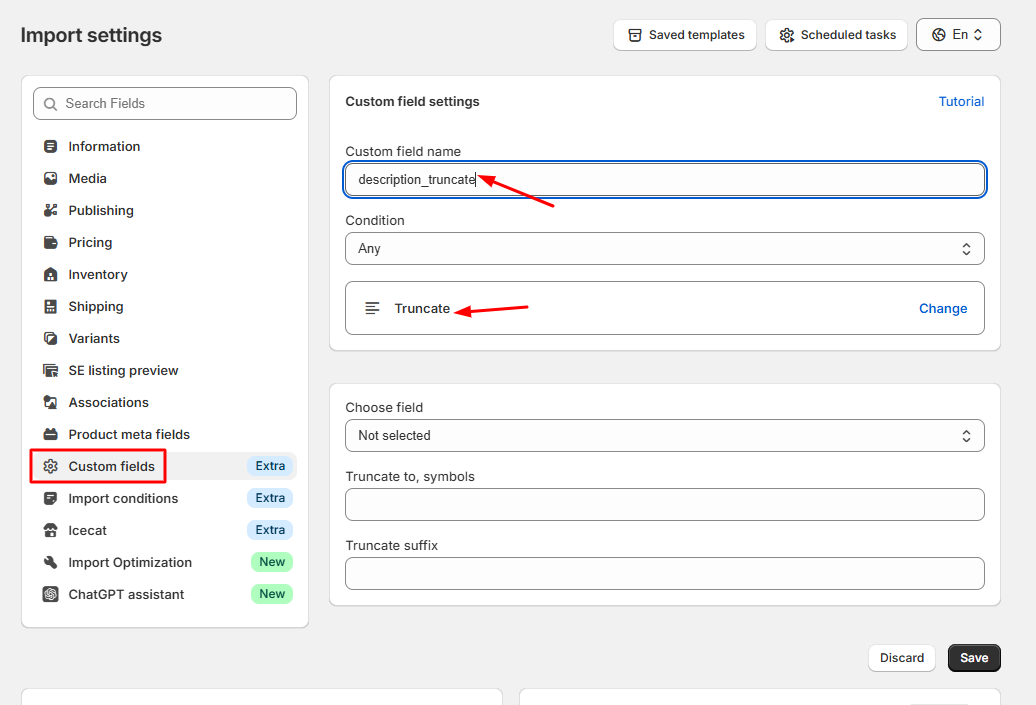1036x705 pixels.
Task: Click the Custom field settings heading
Action: (412, 102)
